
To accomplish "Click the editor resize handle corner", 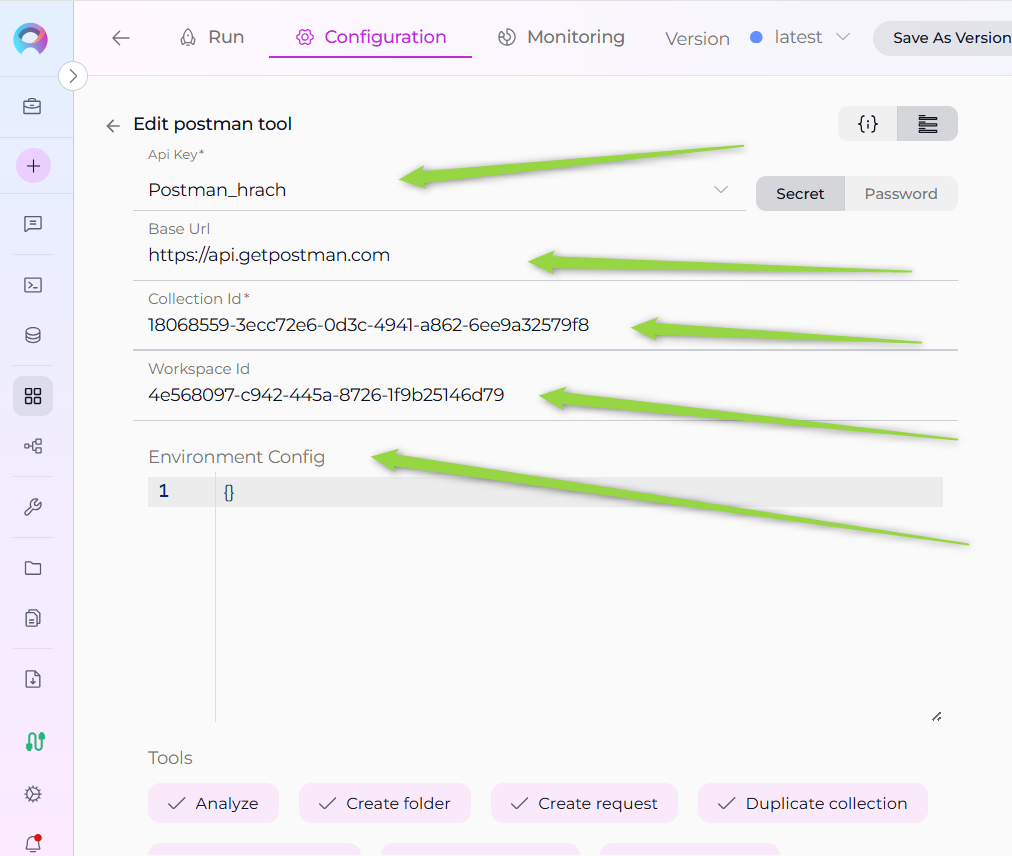I will (x=936, y=717).
